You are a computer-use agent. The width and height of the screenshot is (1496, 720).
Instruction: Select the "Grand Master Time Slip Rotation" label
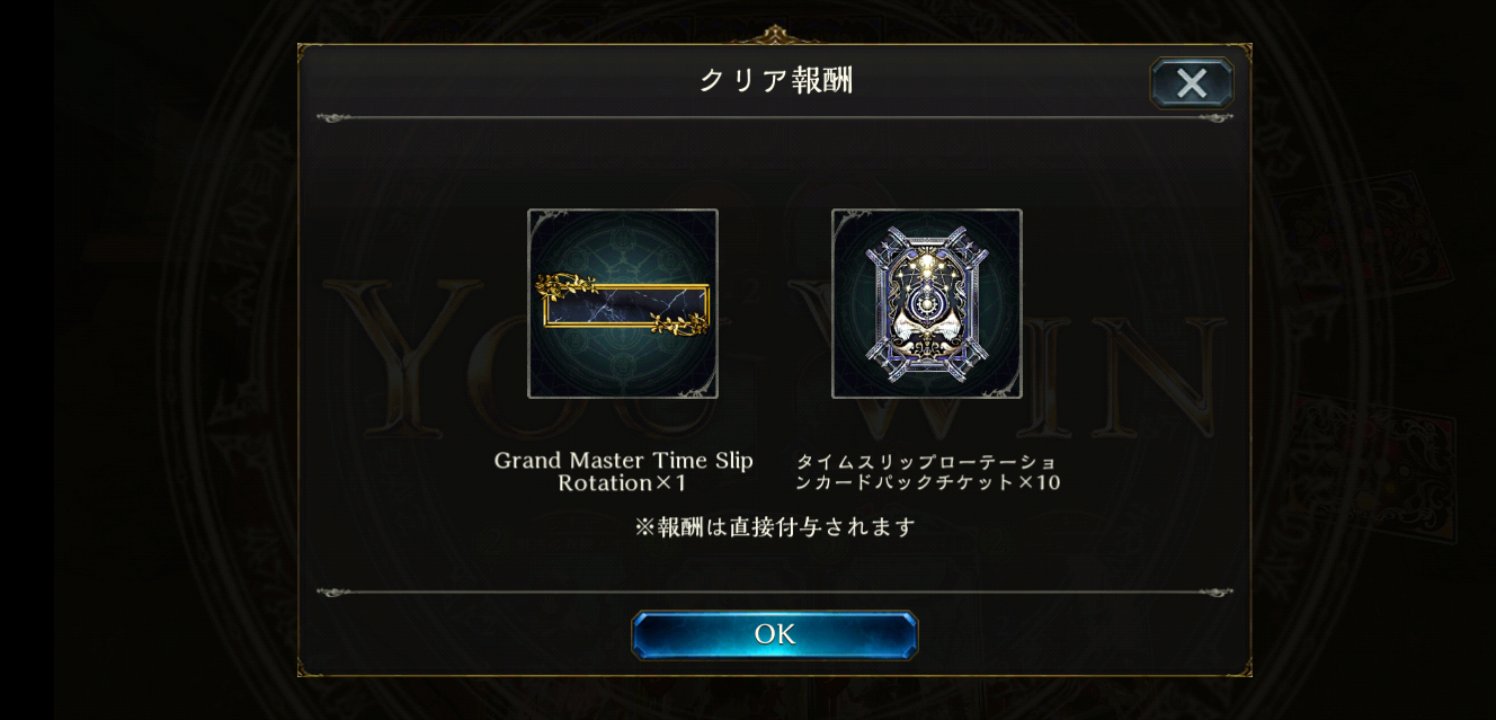pyautogui.click(x=624, y=472)
